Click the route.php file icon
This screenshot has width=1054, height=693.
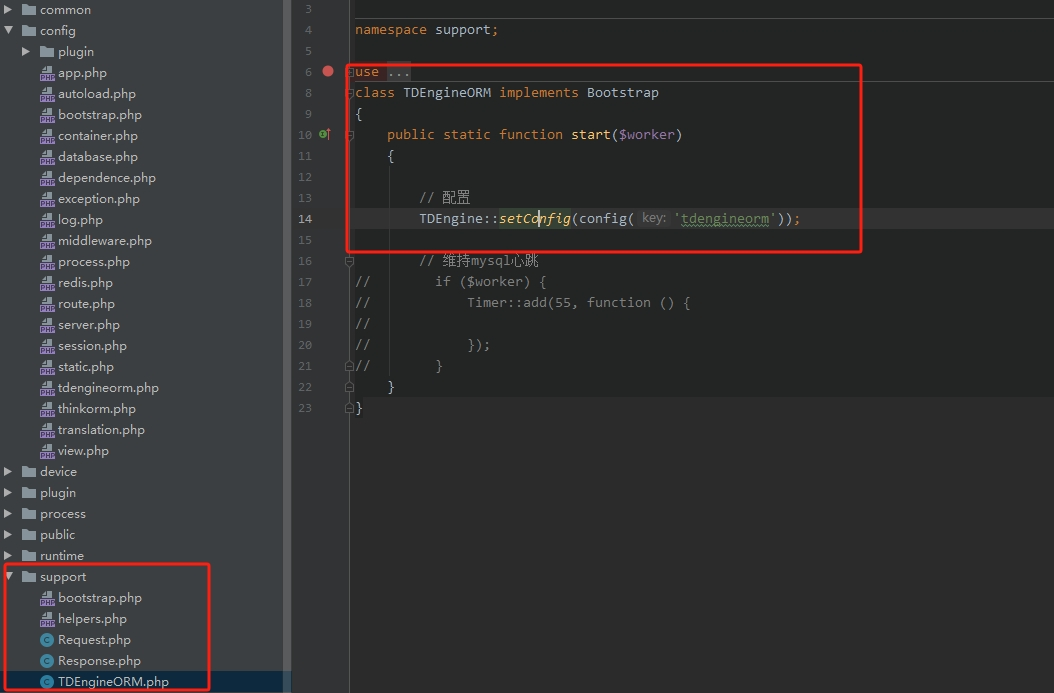pos(47,304)
